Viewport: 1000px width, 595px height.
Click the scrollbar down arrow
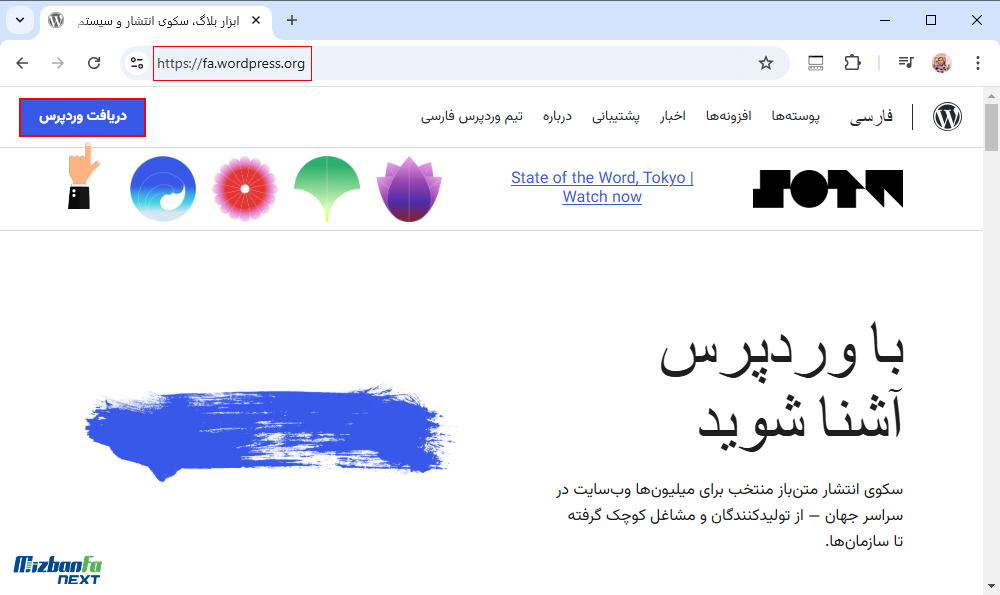pyautogui.click(x=991, y=585)
